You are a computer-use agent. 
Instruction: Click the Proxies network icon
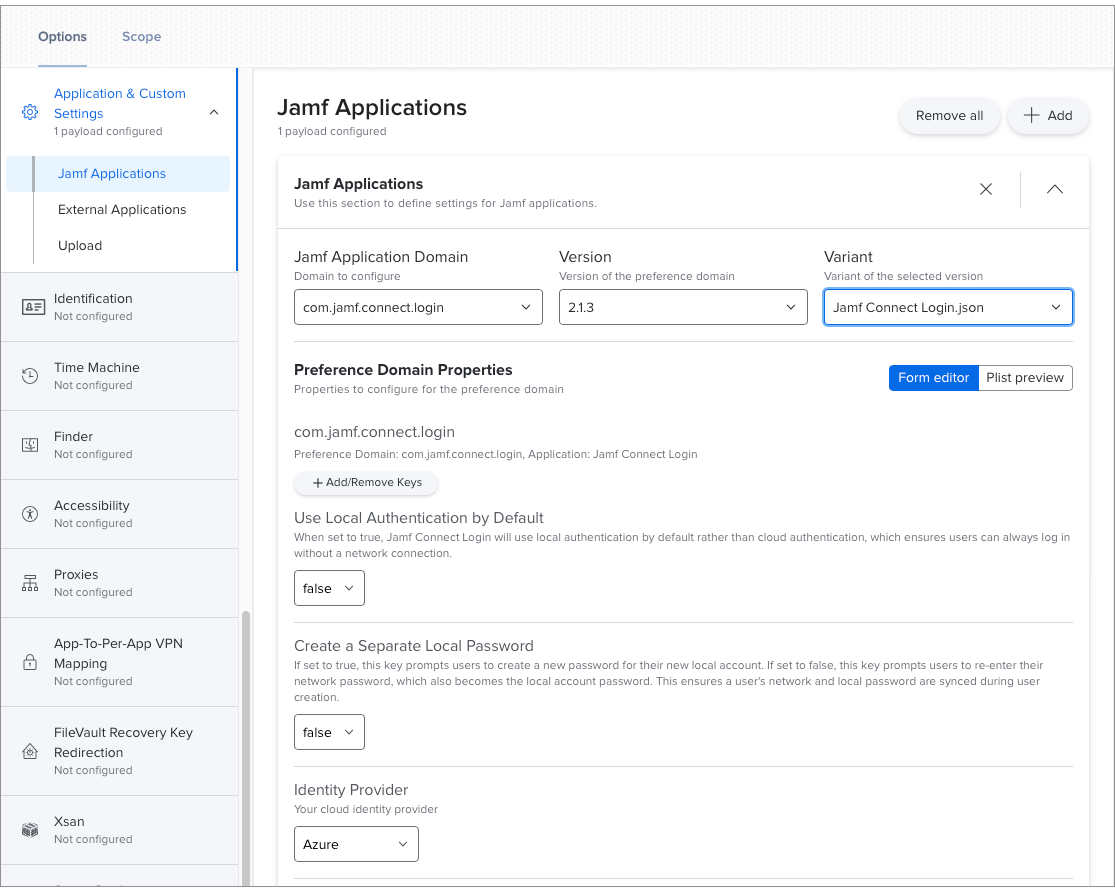[31, 583]
